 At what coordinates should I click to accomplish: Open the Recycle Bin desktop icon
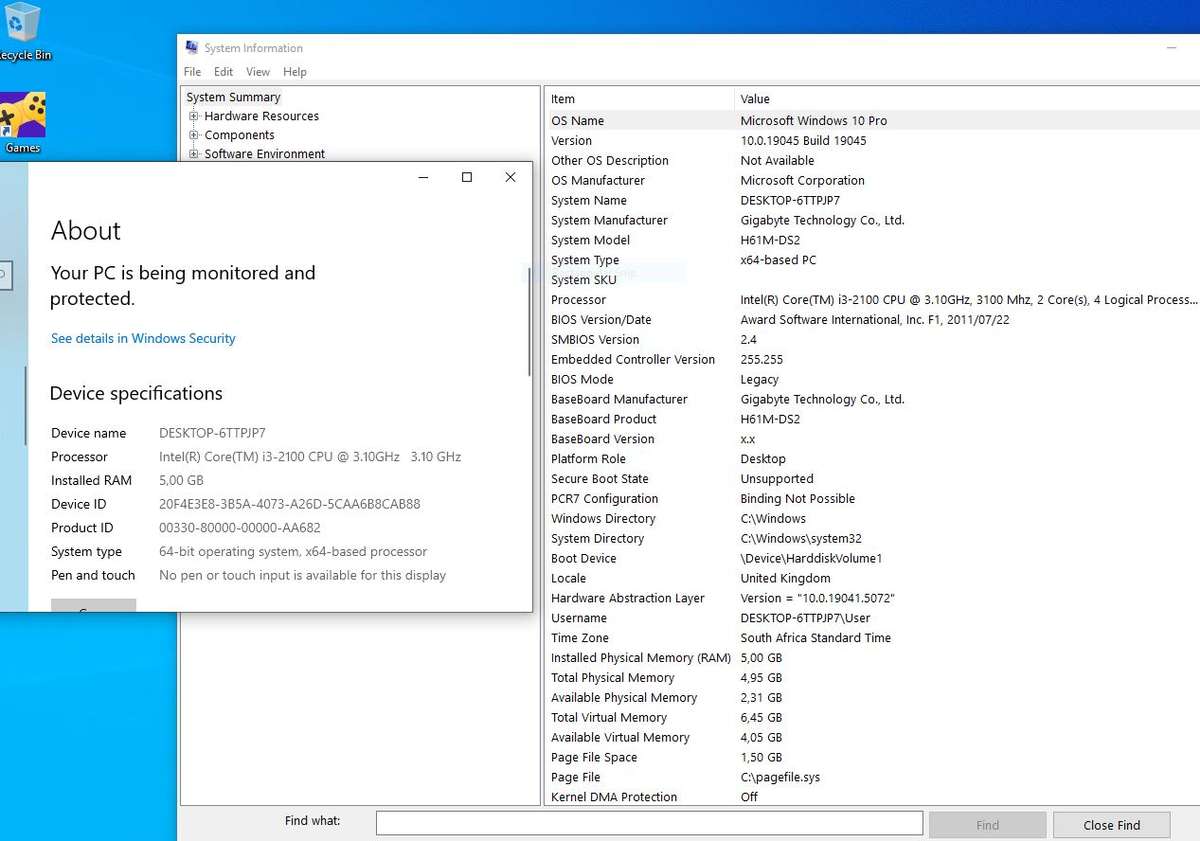[x=22, y=26]
